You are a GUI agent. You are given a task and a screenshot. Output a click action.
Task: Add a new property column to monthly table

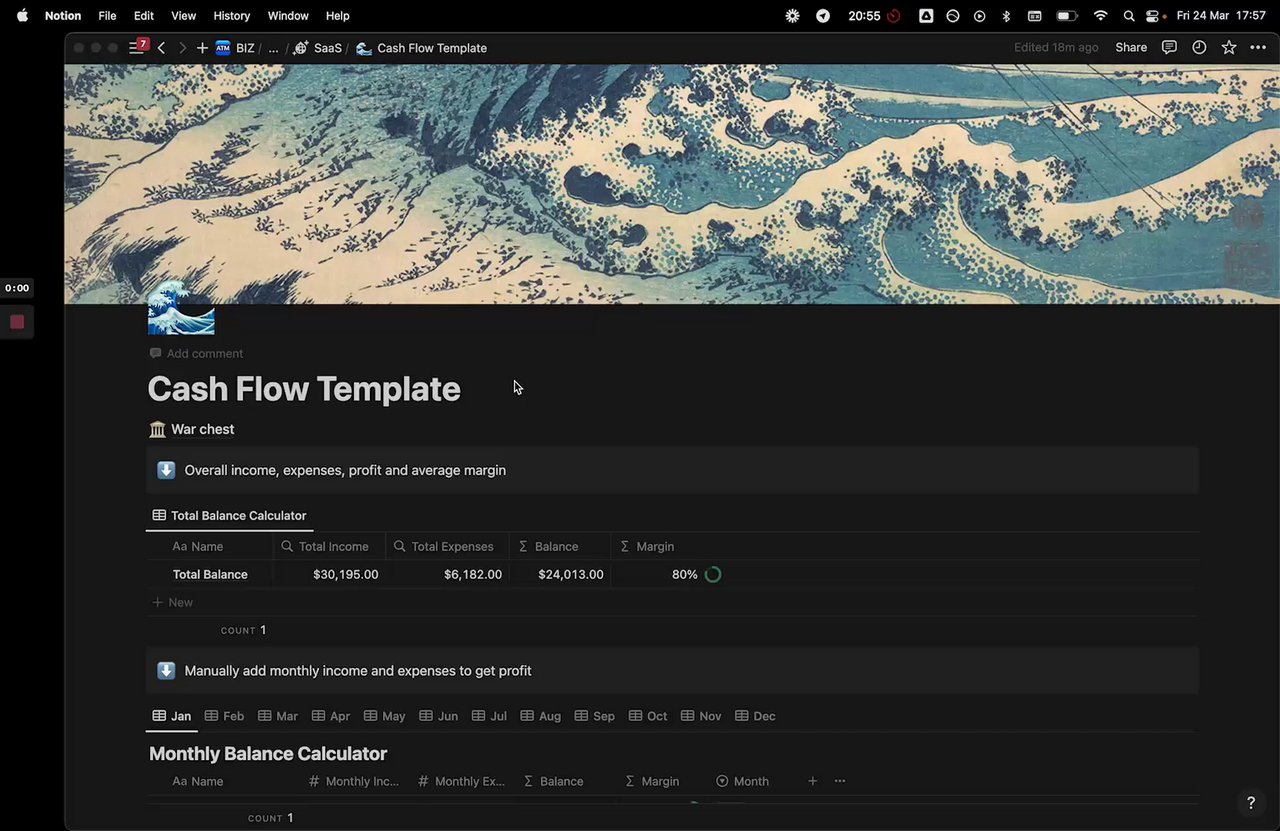[x=812, y=781]
